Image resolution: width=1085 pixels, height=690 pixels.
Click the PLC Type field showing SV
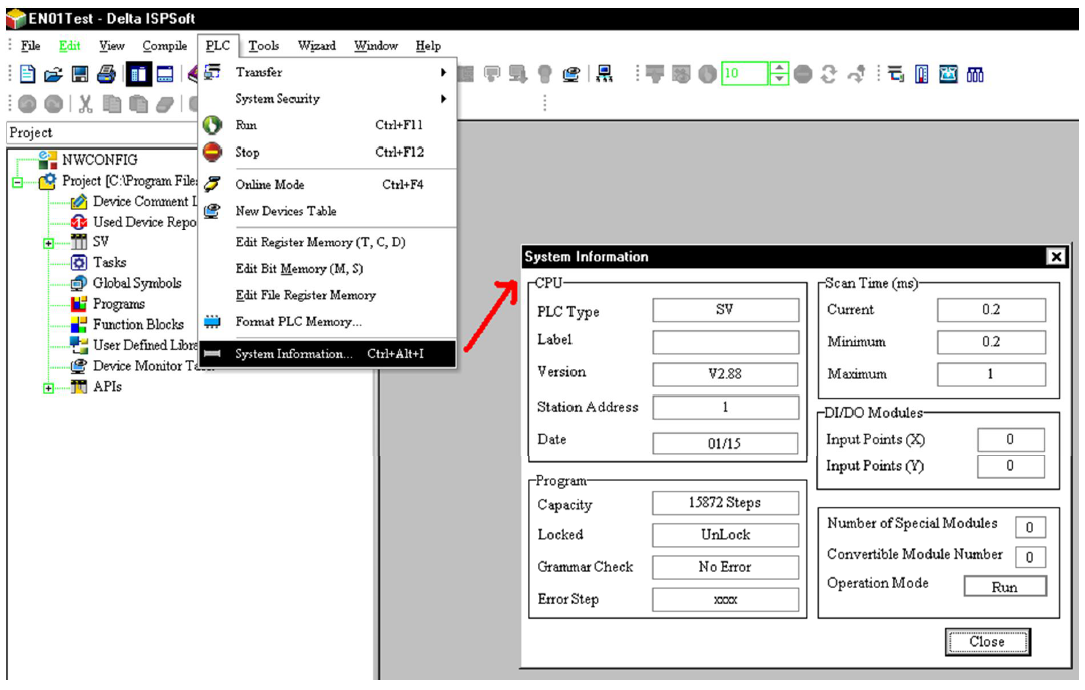click(725, 310)
